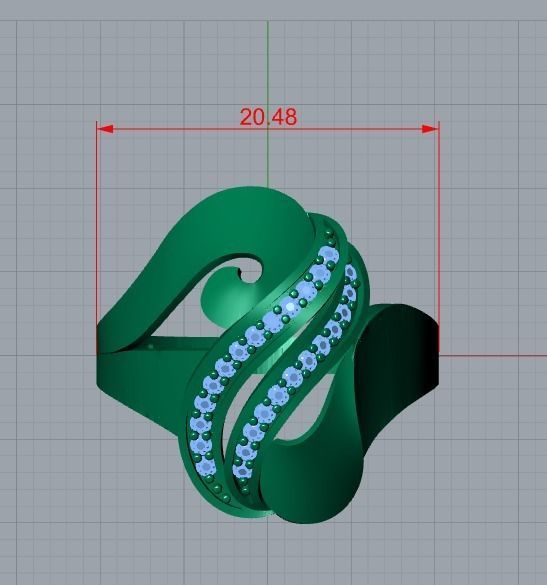
Task: Select the 20.48 dimension text
Action: click(268, 117)
